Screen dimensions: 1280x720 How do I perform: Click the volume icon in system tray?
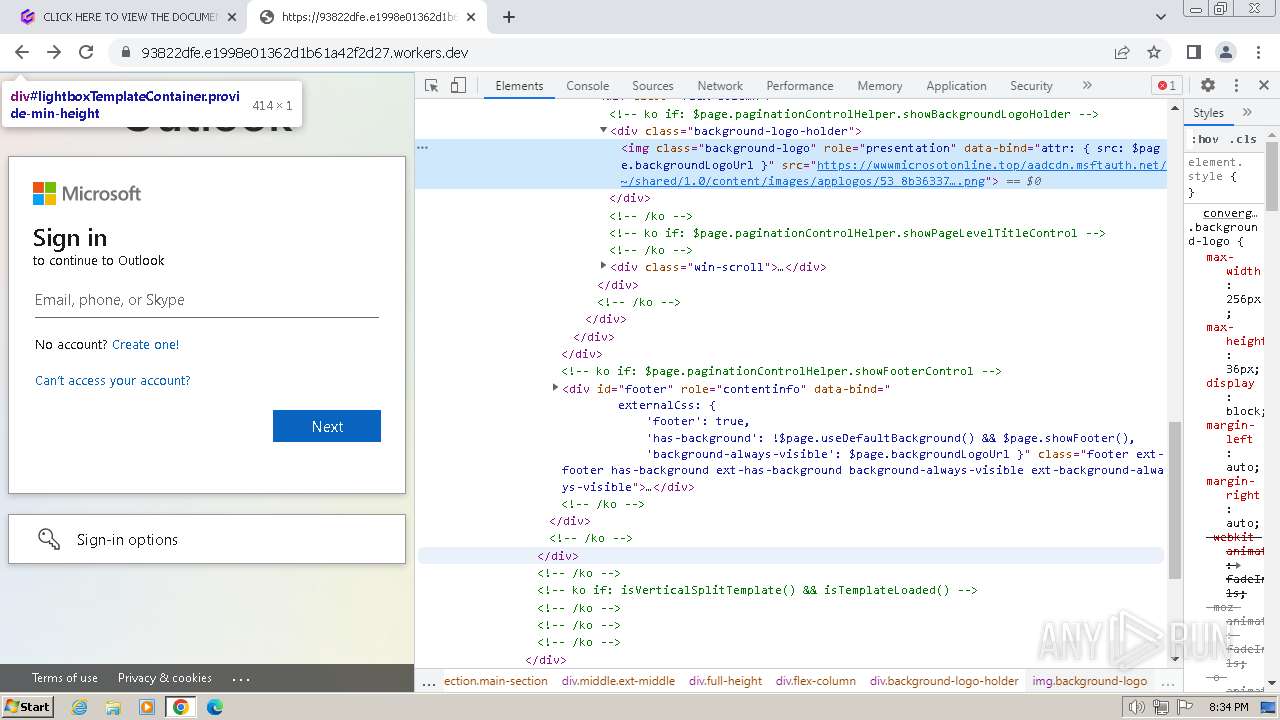1136,707
